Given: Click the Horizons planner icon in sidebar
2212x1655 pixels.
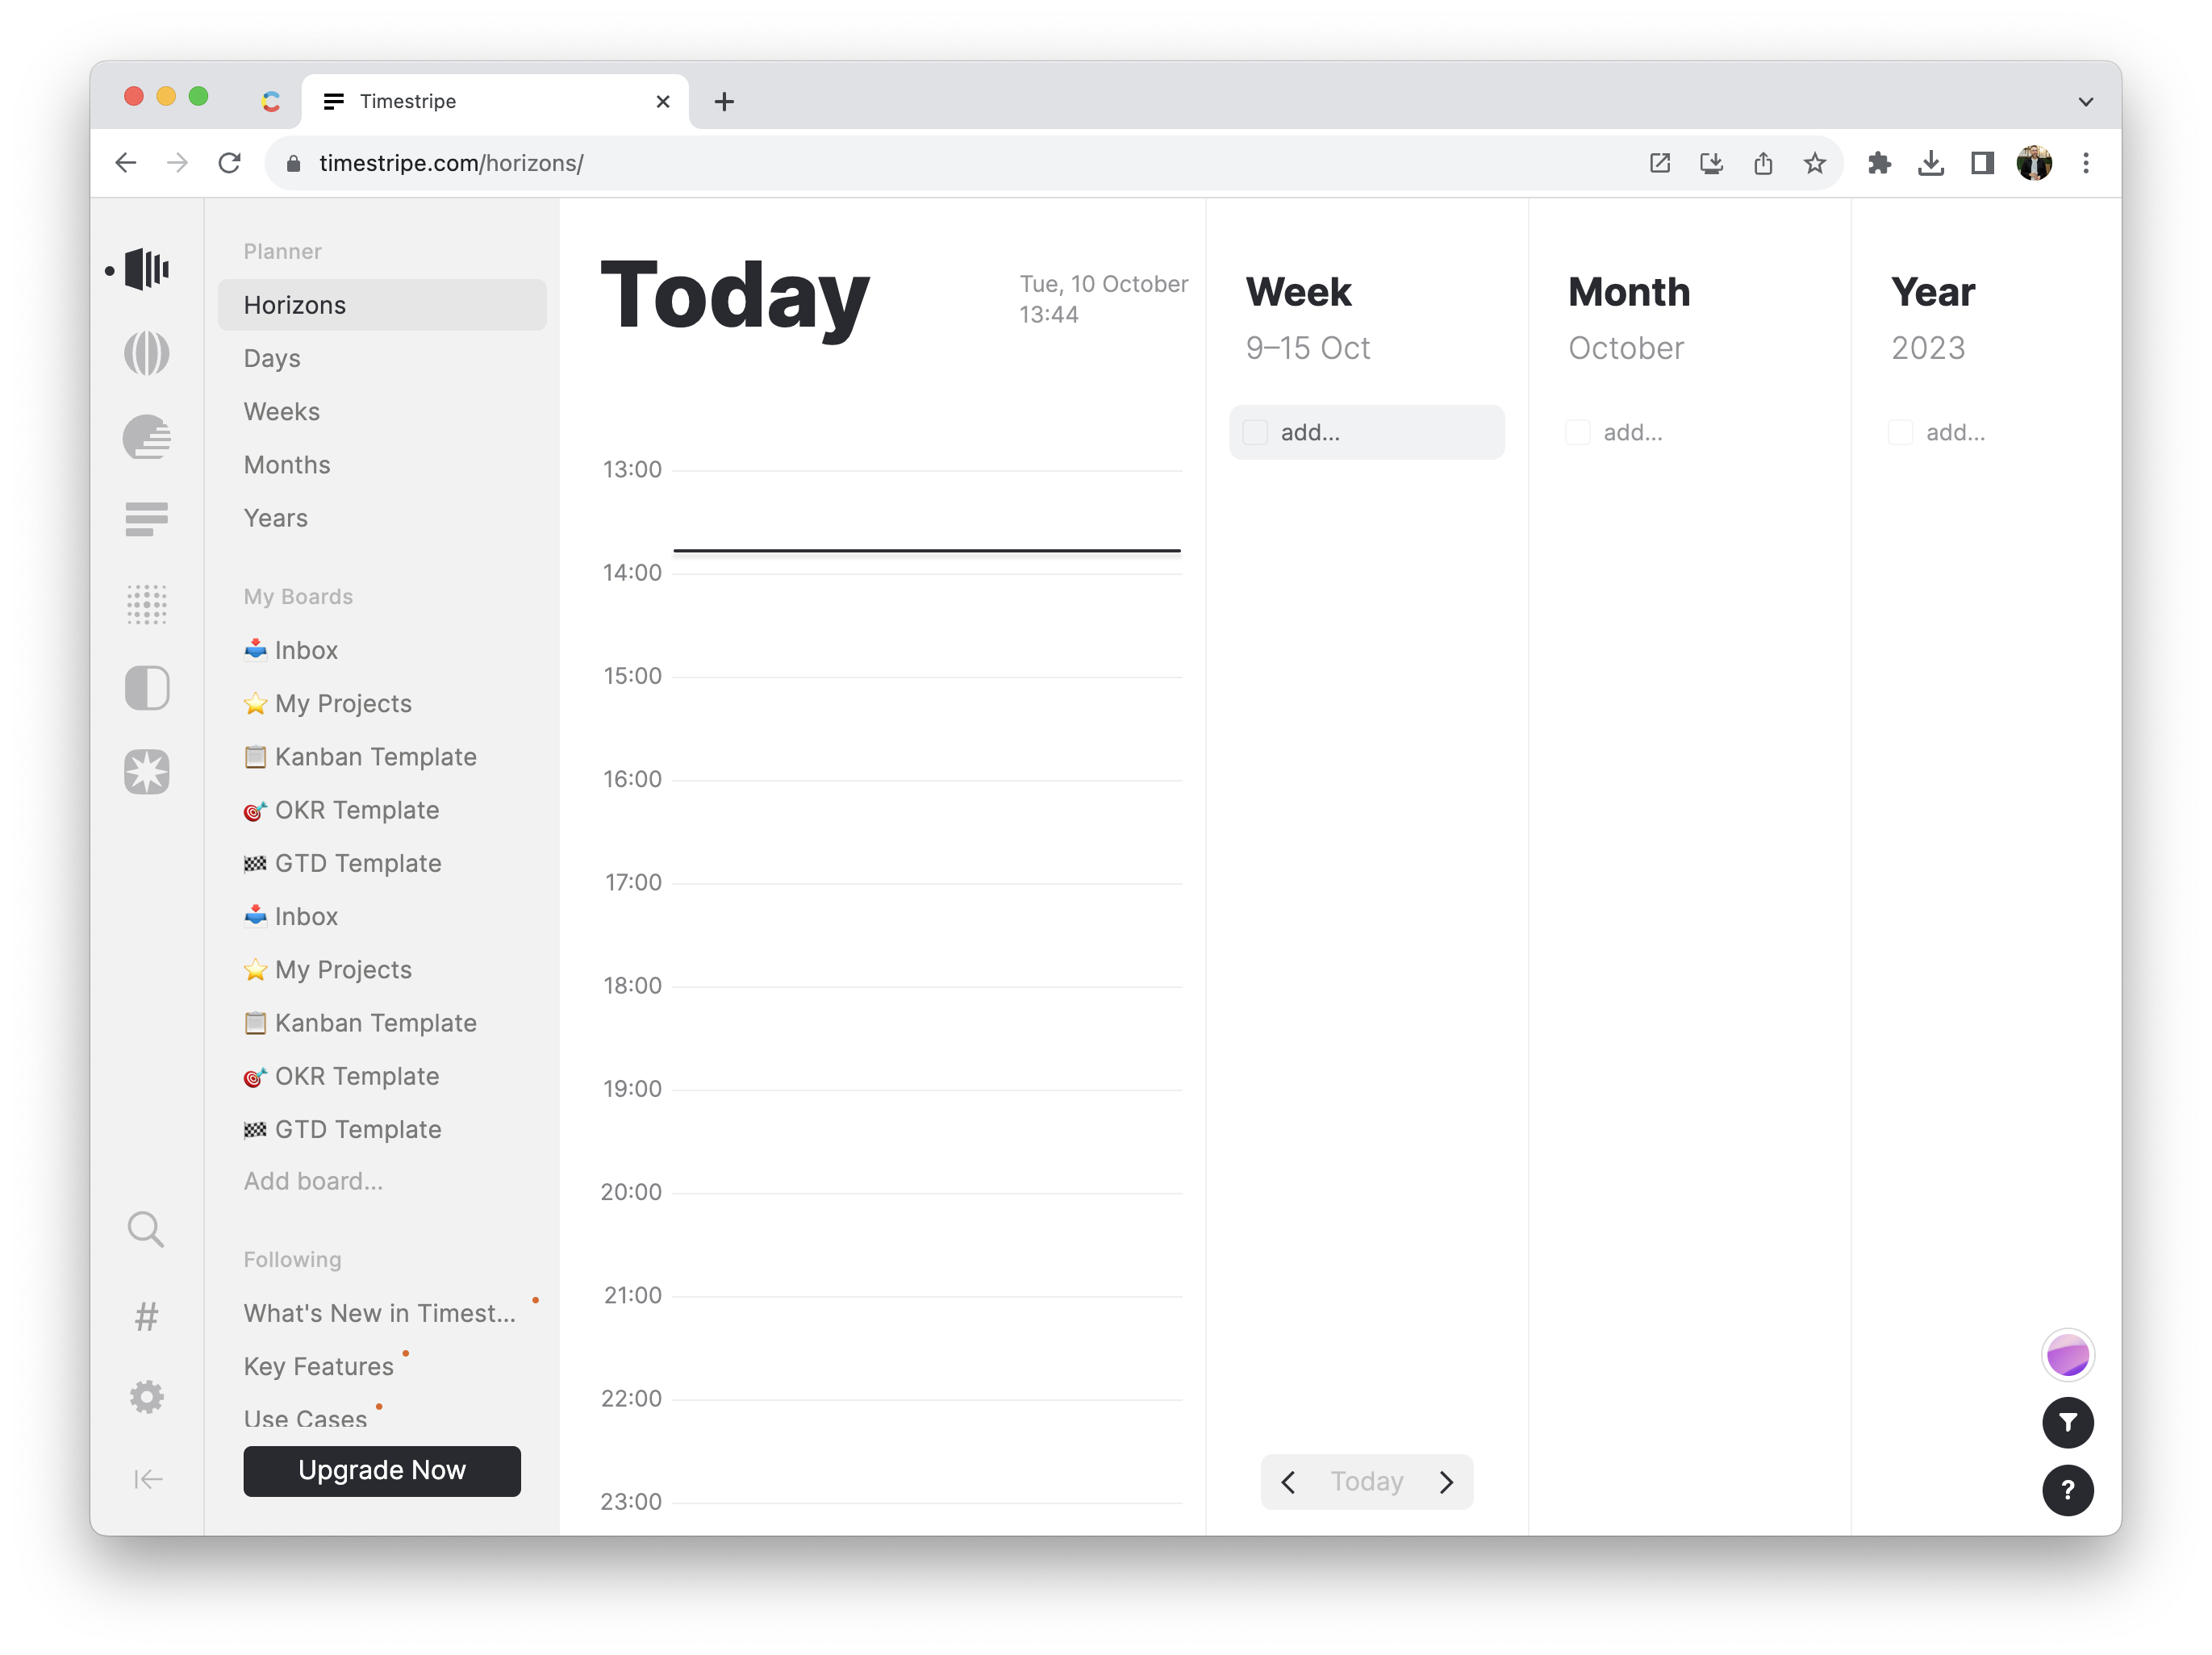Looking at the screenshot, I should click(148, 269).
